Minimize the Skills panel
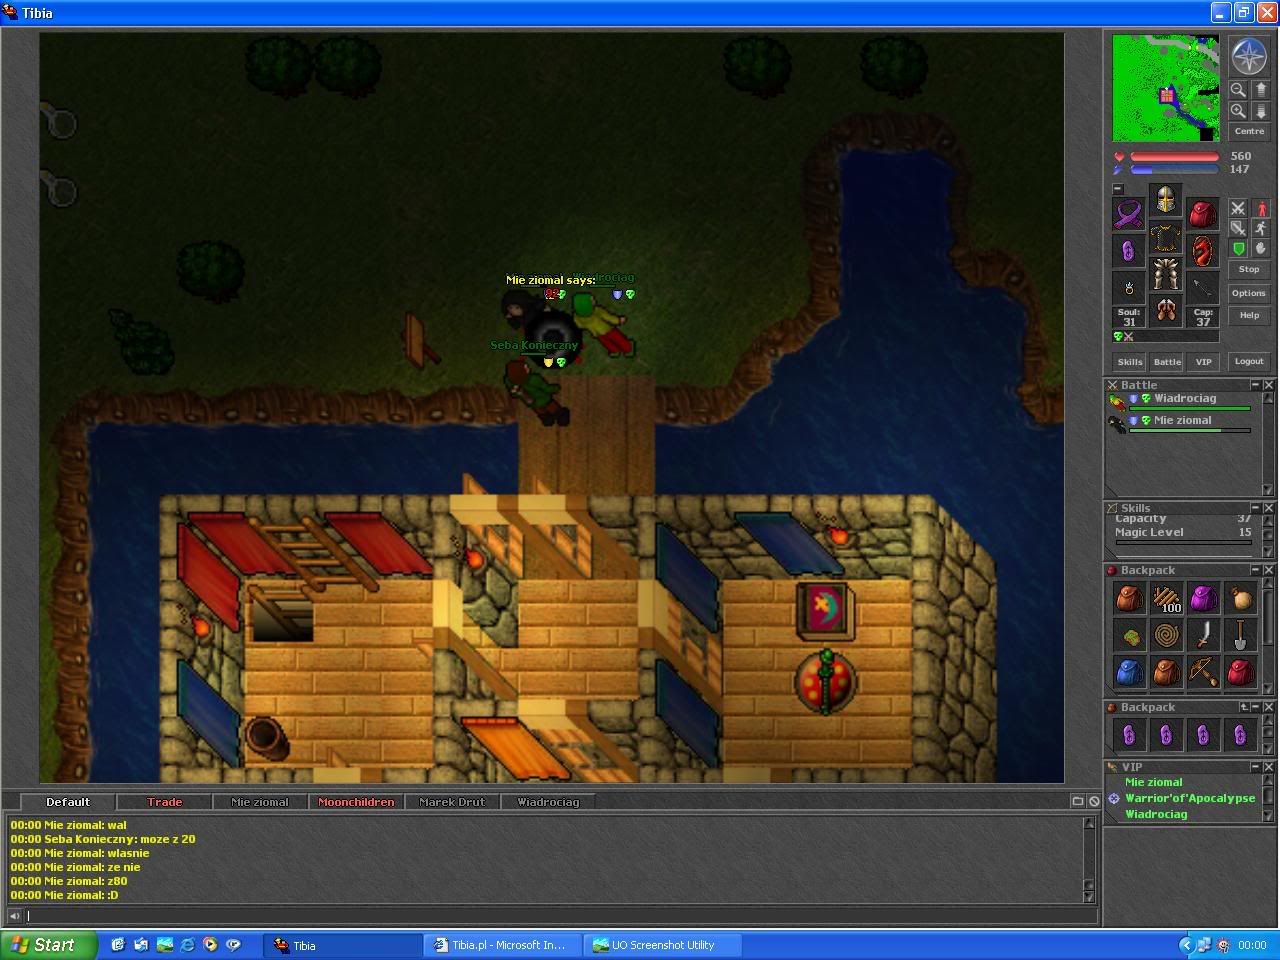The height and width of the screenshot is (960, 1280). [x=1256, y=508]
